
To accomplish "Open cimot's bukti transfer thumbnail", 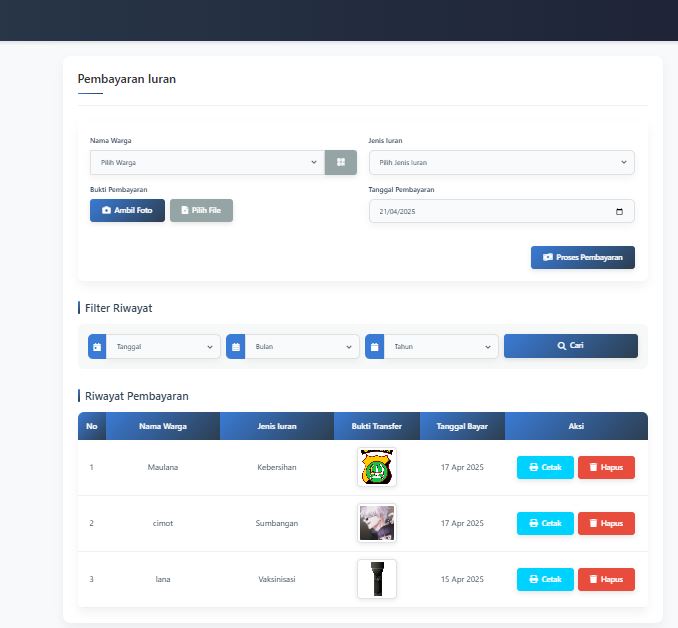I will (x=377, y=523).
